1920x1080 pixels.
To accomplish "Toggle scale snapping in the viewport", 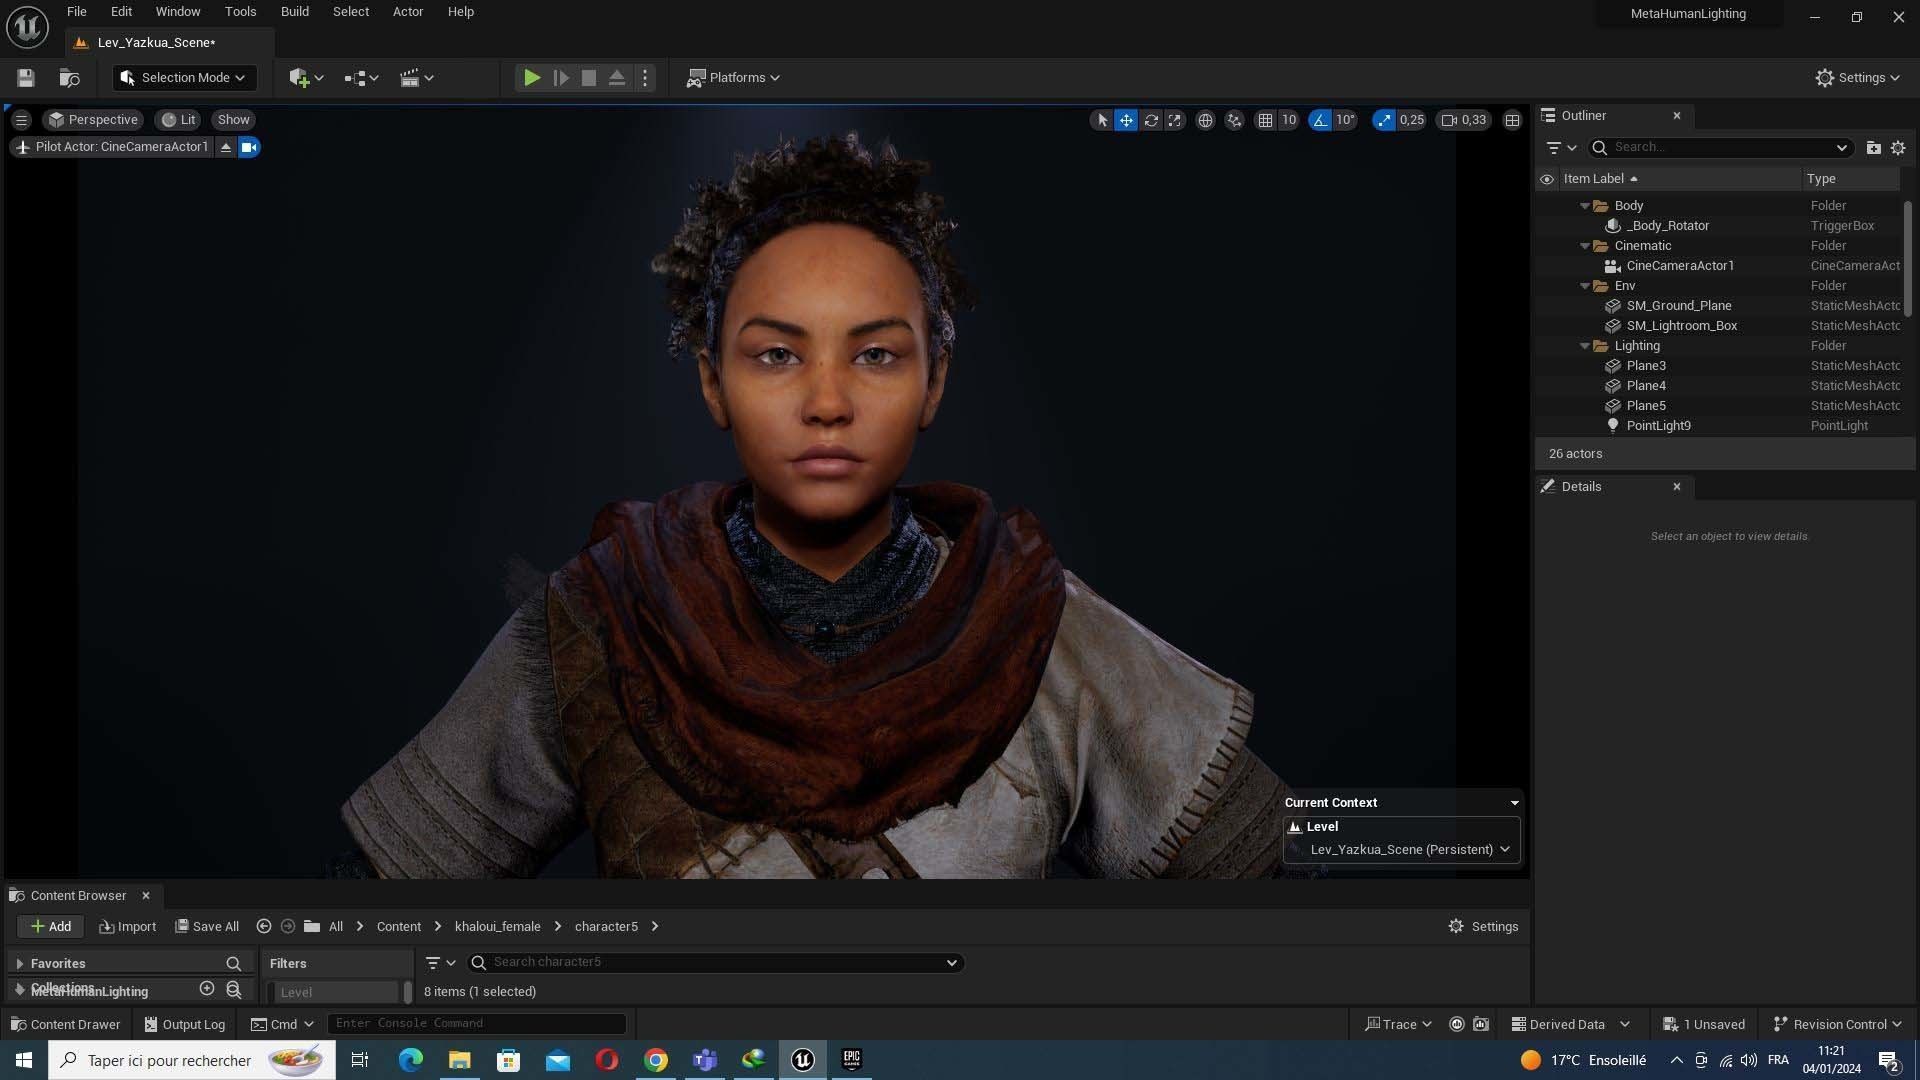I will [1384, 120].
